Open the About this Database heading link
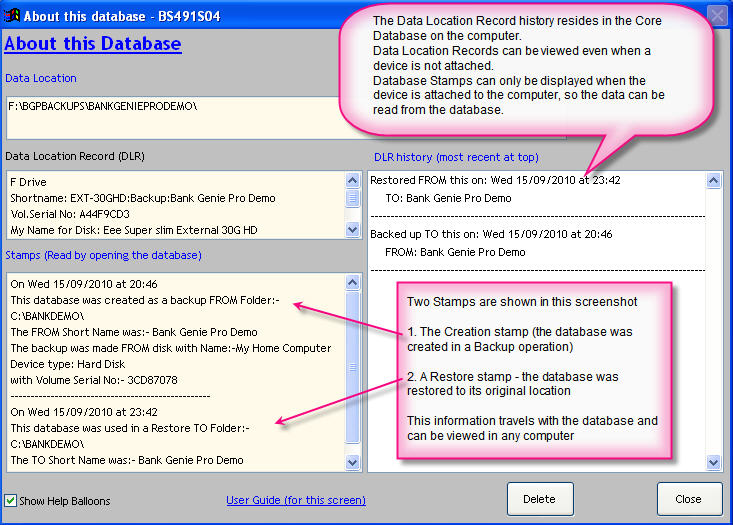Image resolution: width=733 pixels, height=525 pixels. [93, 43]
